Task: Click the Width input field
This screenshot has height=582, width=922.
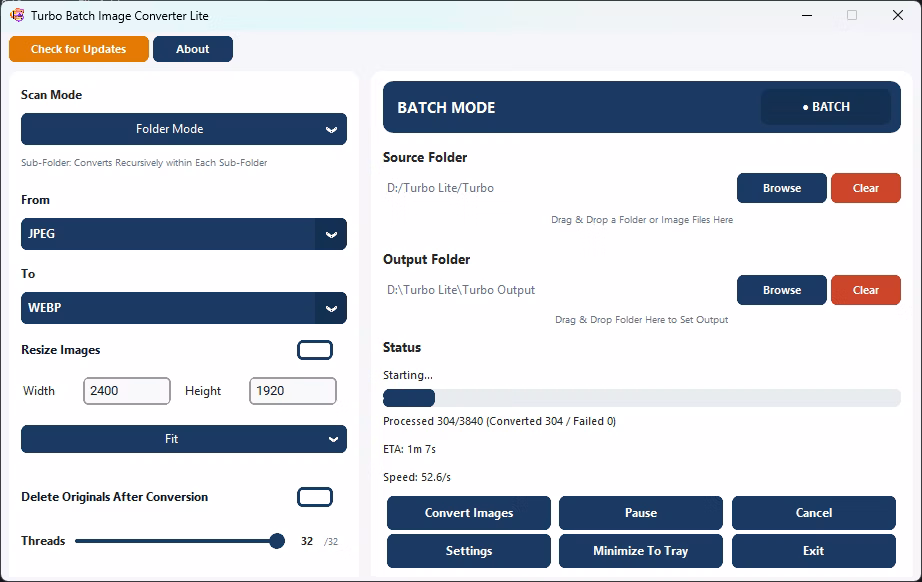Action: (x=127, y=391)
